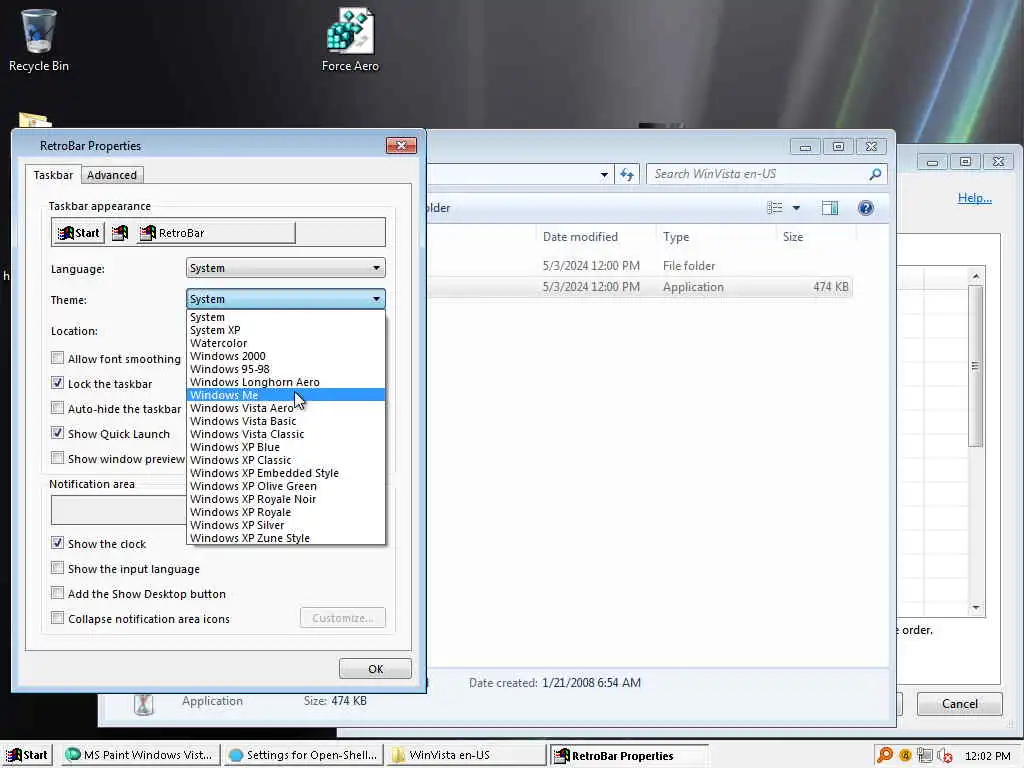The height and width of the screenshot is (768, 1024).
Task: Click the orange shield tray icon
Action: point(905,755)
